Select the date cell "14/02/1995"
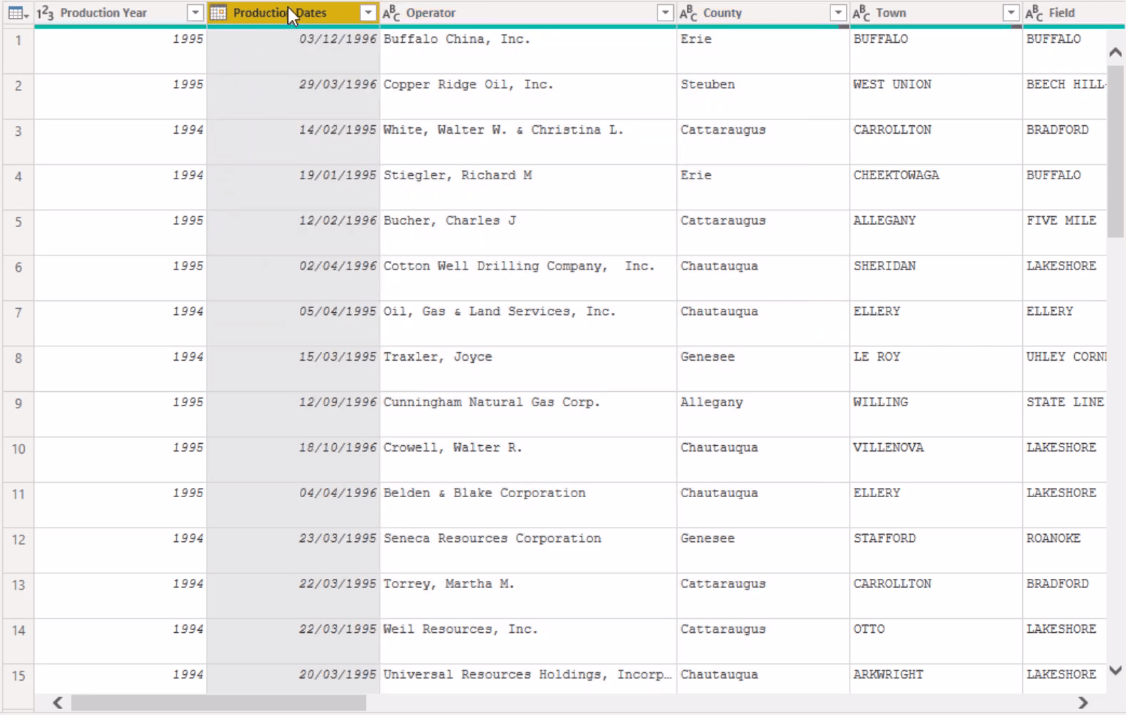 (293, 141)
